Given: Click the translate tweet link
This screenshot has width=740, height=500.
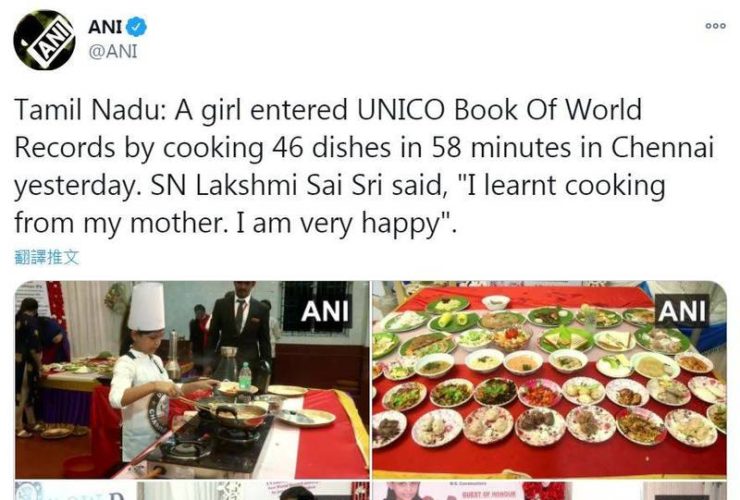Looking at the screenshot, I should pyautogui.click(x=47, y=257).
